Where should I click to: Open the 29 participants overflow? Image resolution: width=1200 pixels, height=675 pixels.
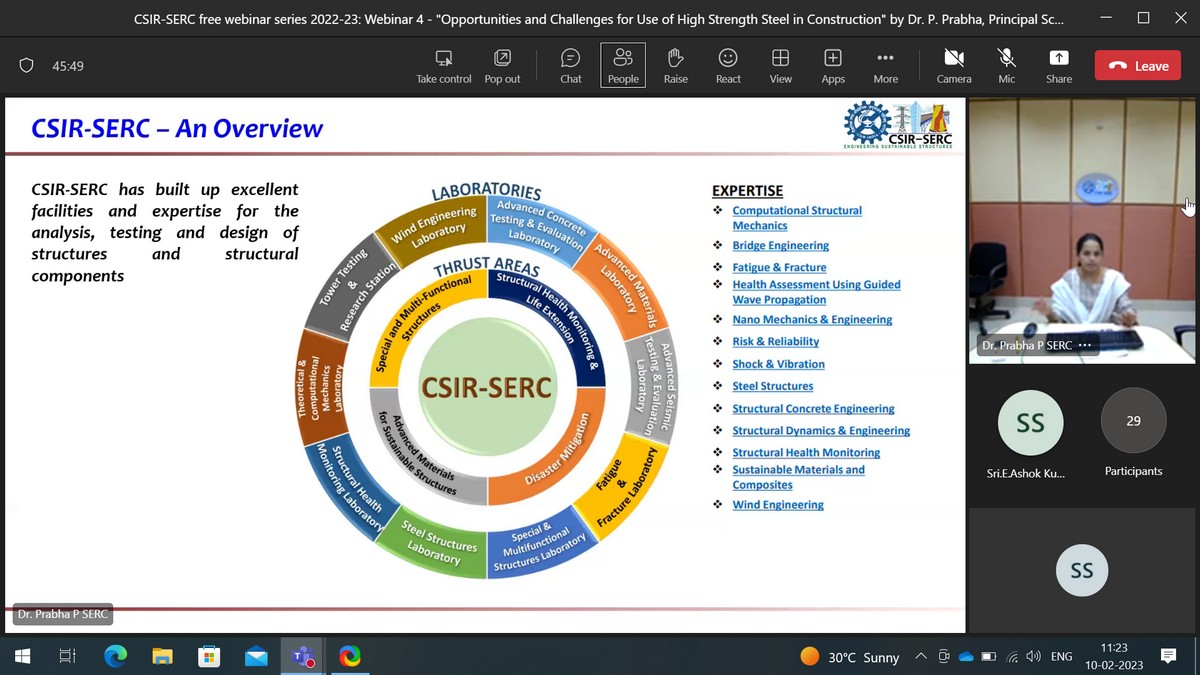(x=1133, y=421)
